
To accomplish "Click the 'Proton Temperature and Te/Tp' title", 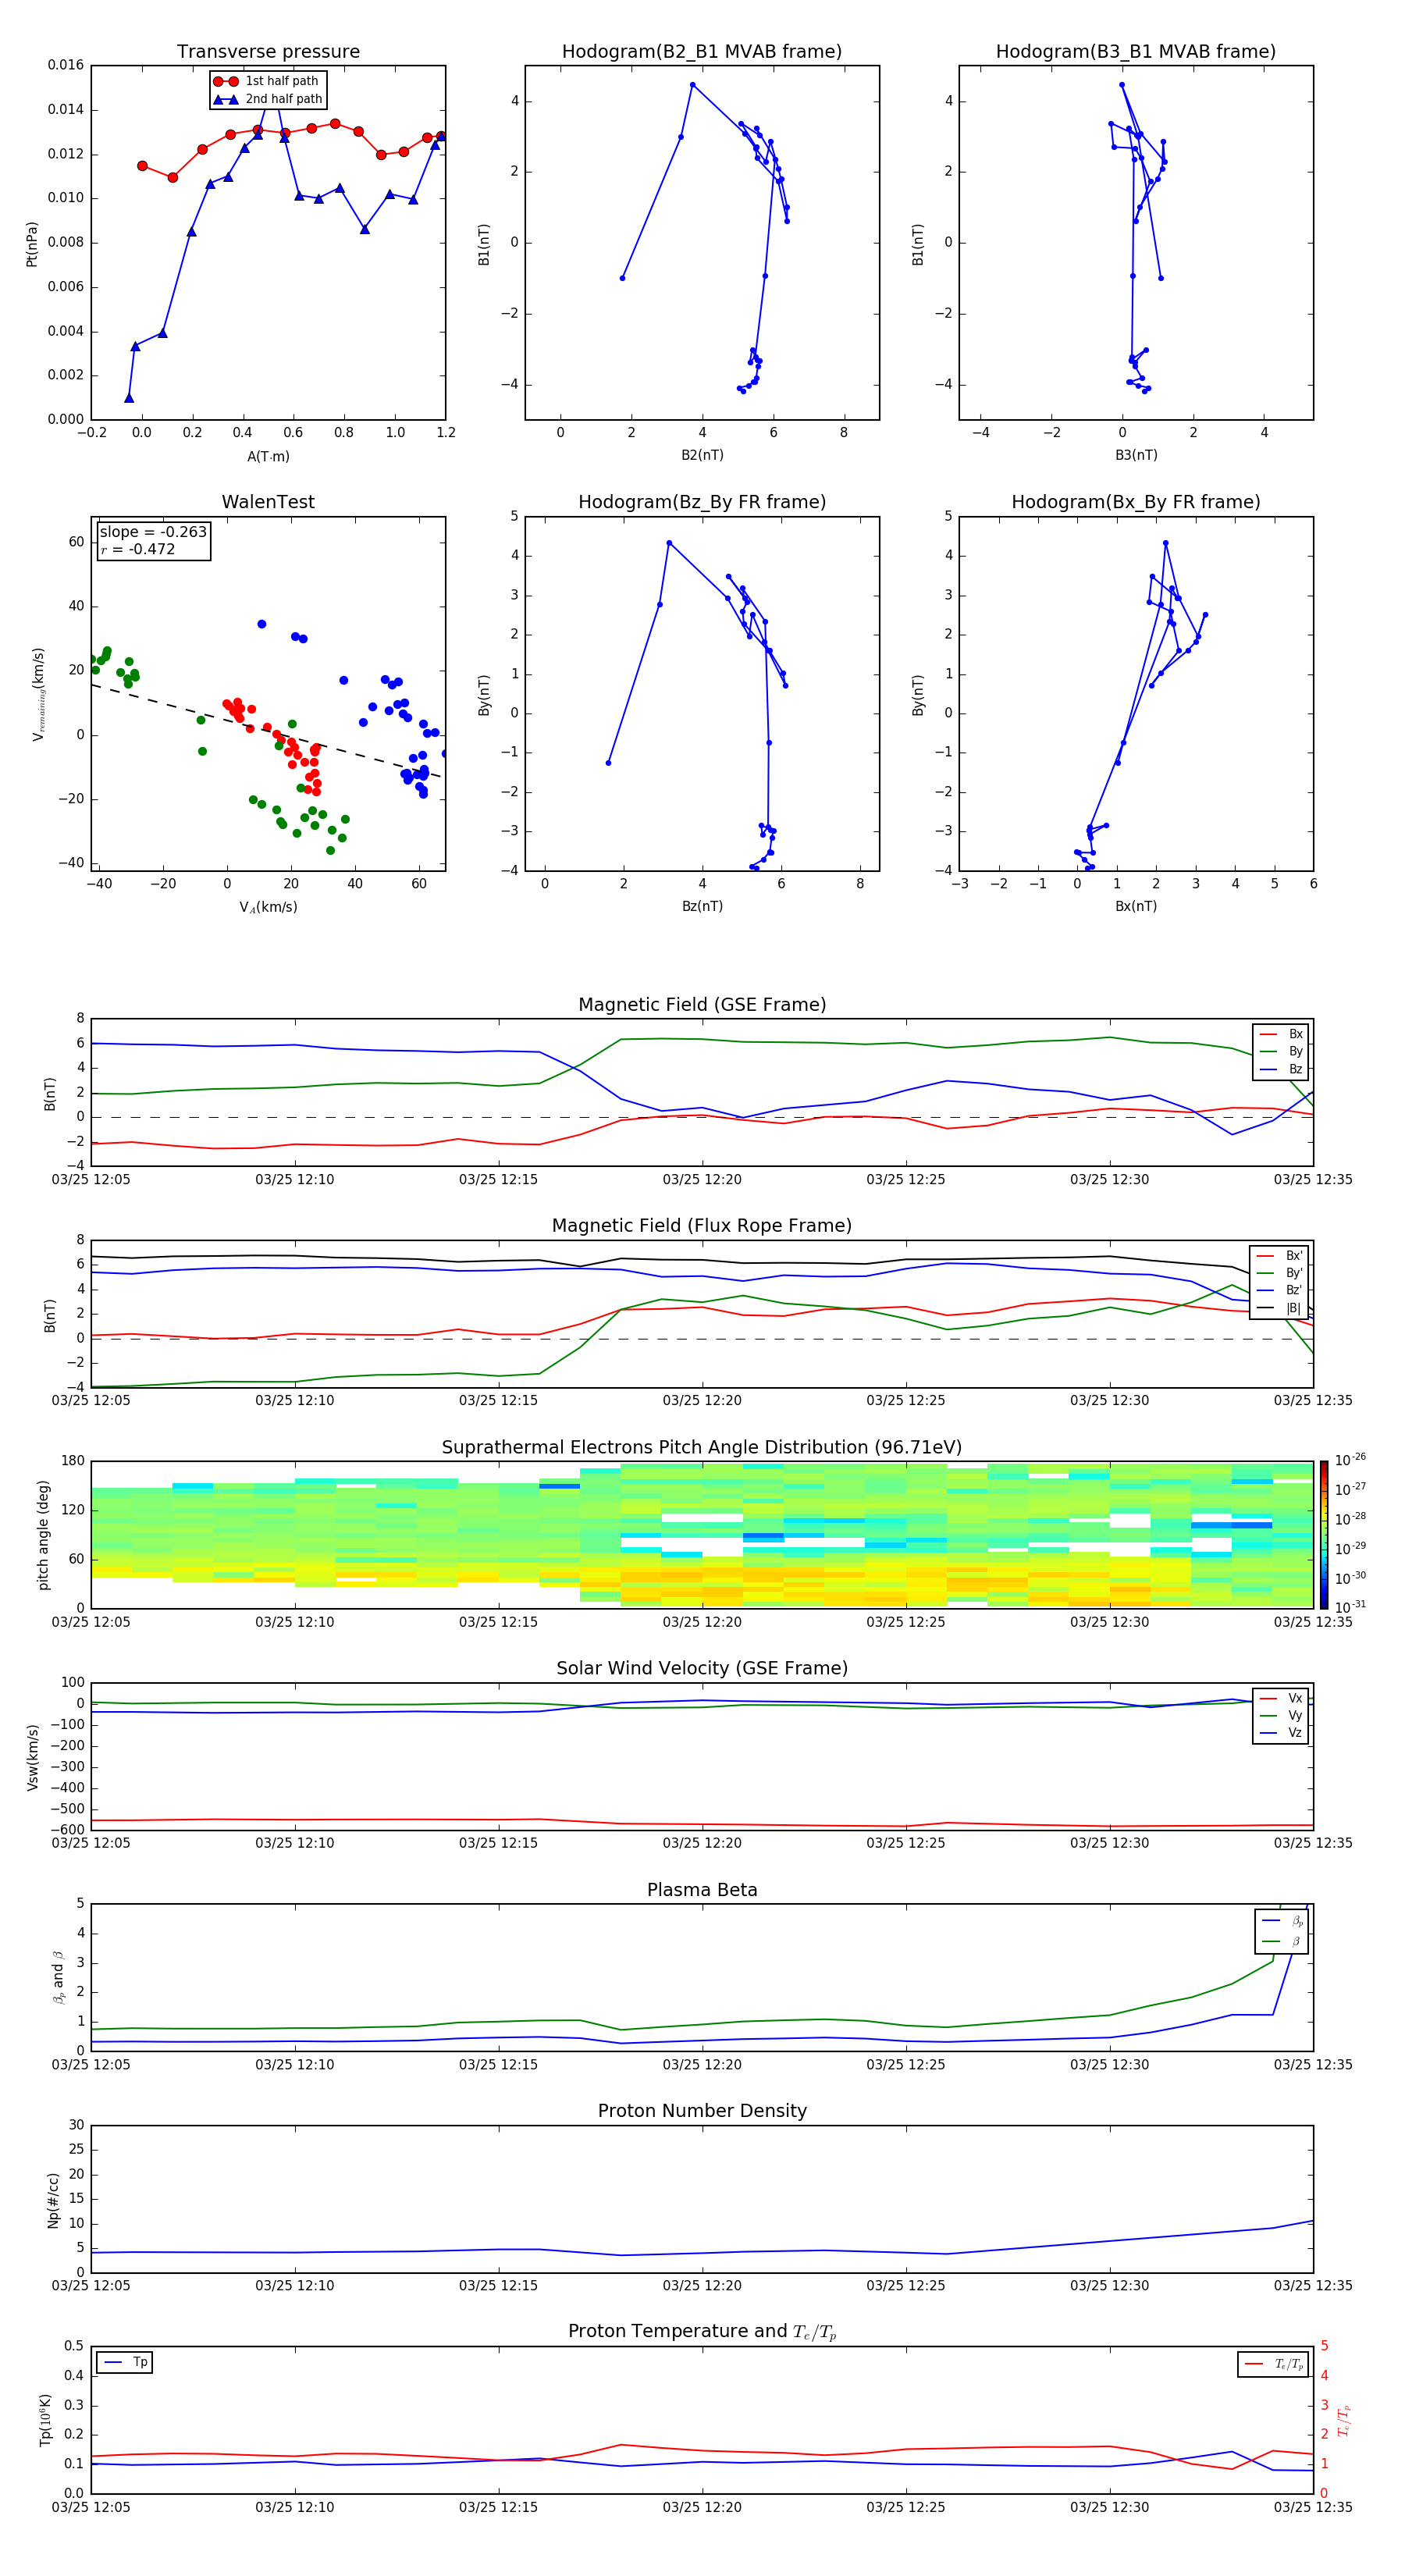I will coord(702,2332).
